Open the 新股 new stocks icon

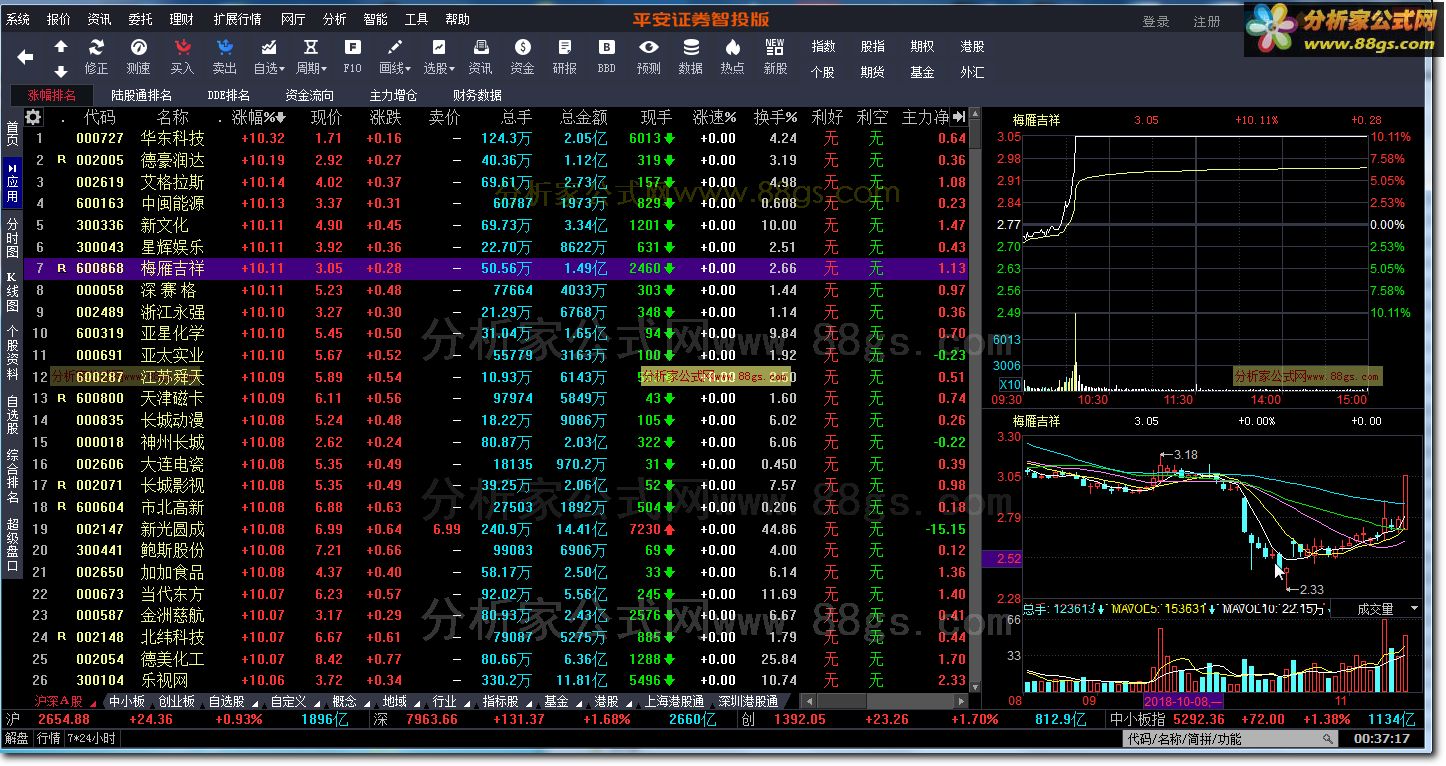click(x=775, y=56)
